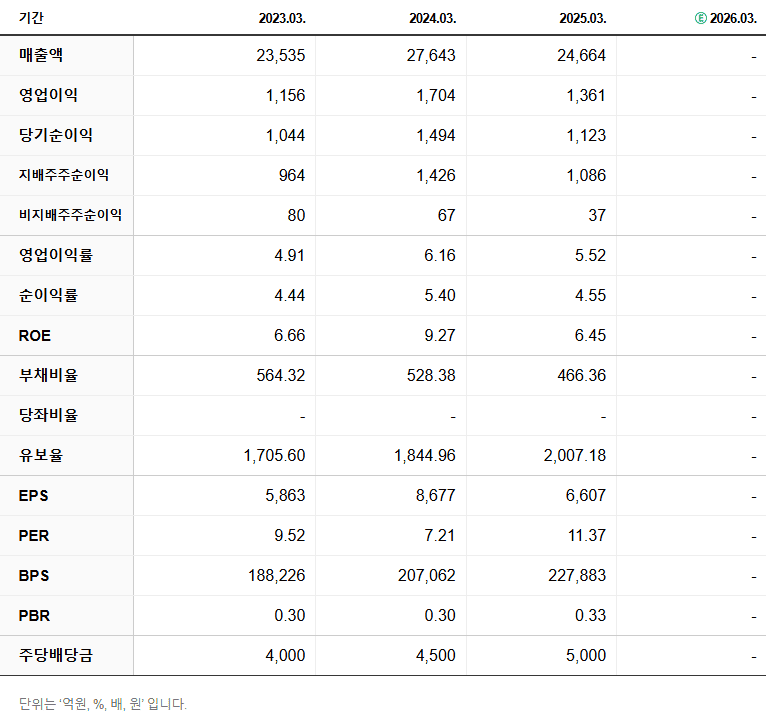This screenshot has height=718, width=766.
Task: Click the 영업이익 value 1,156
Action: (286, 96)
